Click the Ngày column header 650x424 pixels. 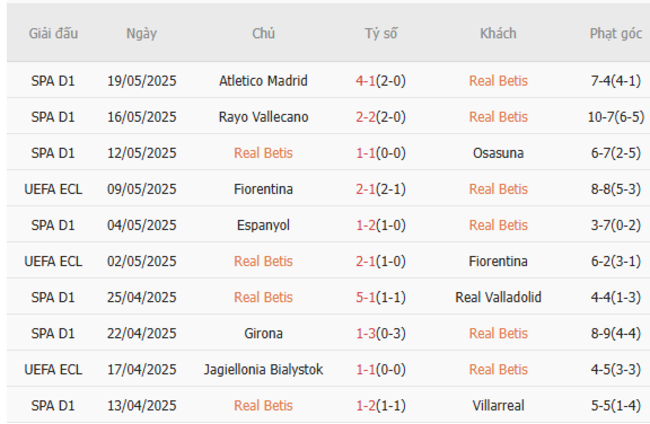point(142,33)
